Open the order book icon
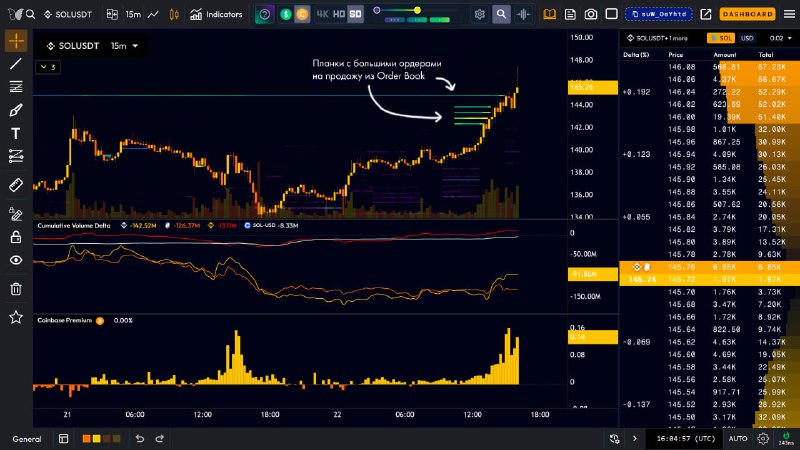The height and width of the screenshot is (450, 800). (x=549, y=14)
